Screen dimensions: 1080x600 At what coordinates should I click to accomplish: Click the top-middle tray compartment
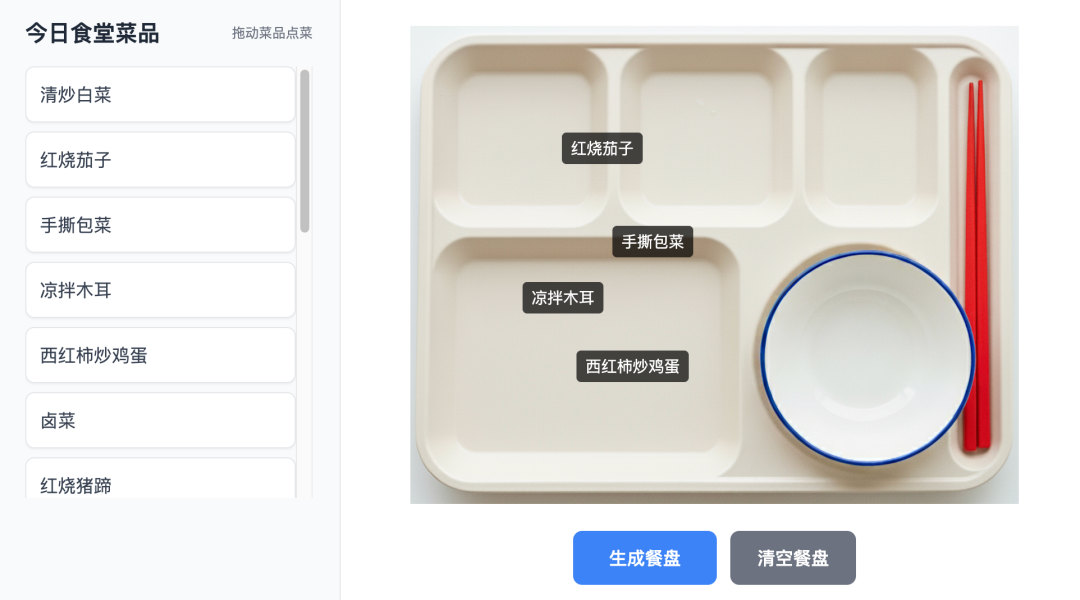pos(706,137)
